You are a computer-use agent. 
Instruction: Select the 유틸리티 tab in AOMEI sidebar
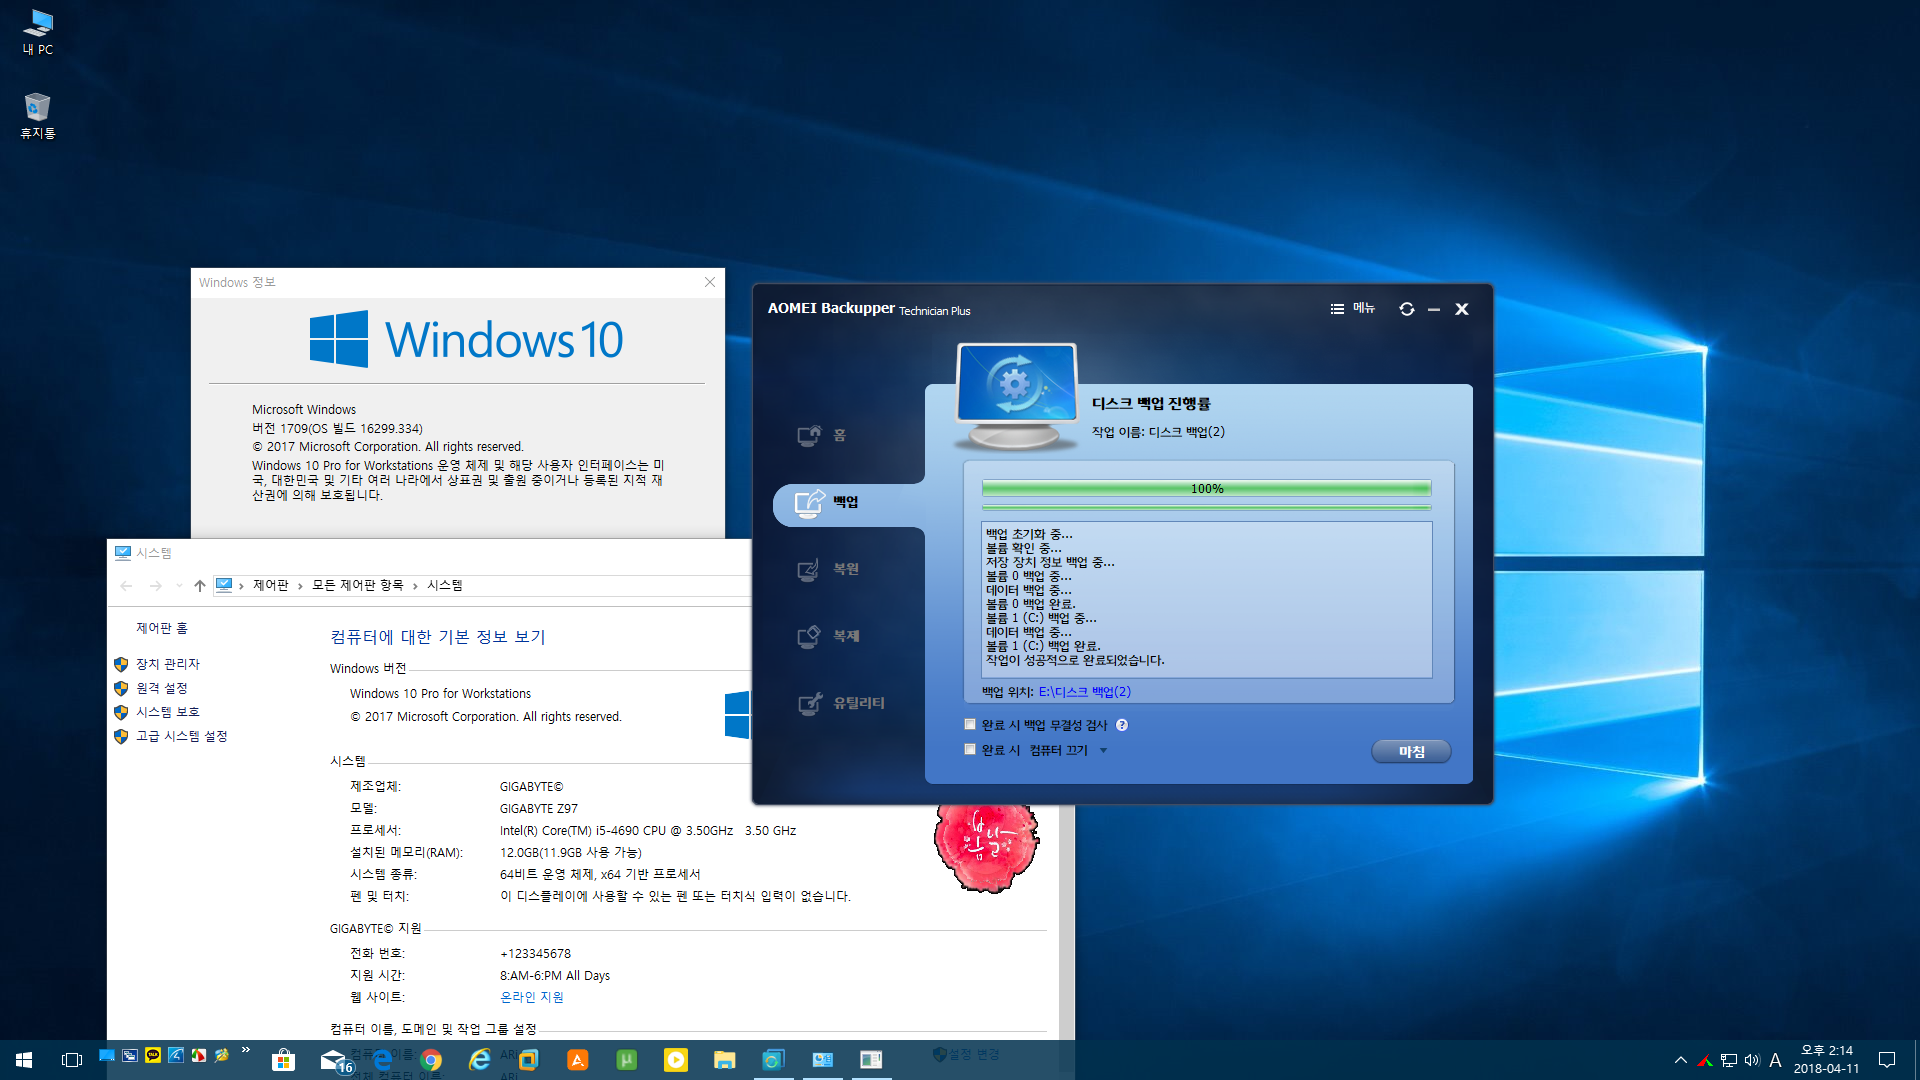[841, 703]
